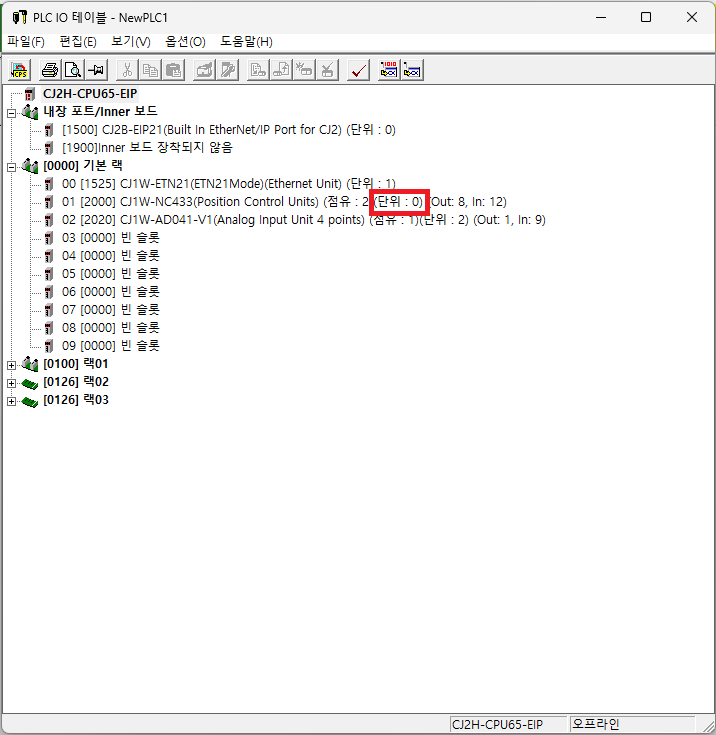Click the rack icon of [0100] 랙01
716x735 pixels.
[30, 364]
